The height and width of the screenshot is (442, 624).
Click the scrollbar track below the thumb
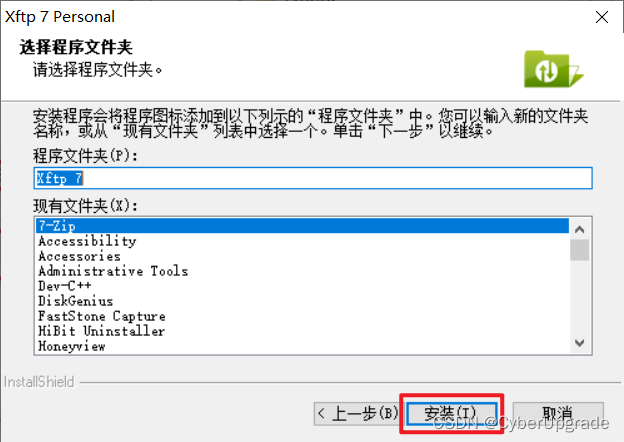579,296
